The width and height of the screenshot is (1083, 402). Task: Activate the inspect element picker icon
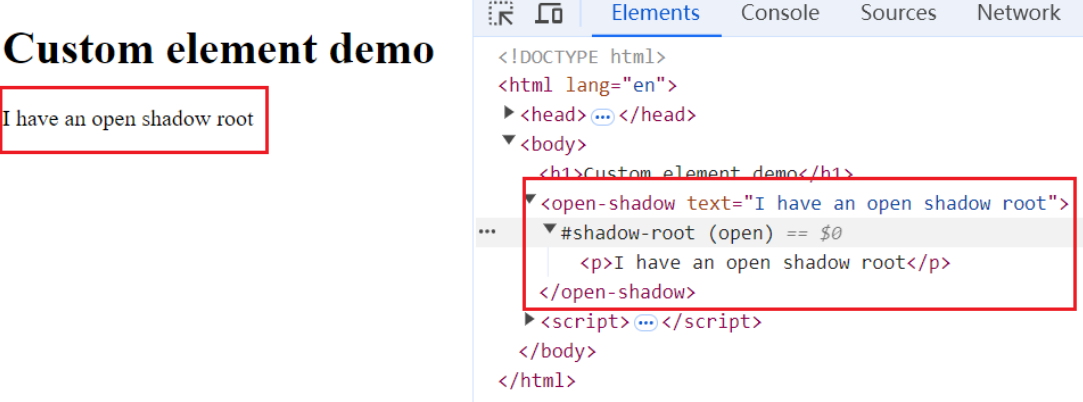point(501,13)
